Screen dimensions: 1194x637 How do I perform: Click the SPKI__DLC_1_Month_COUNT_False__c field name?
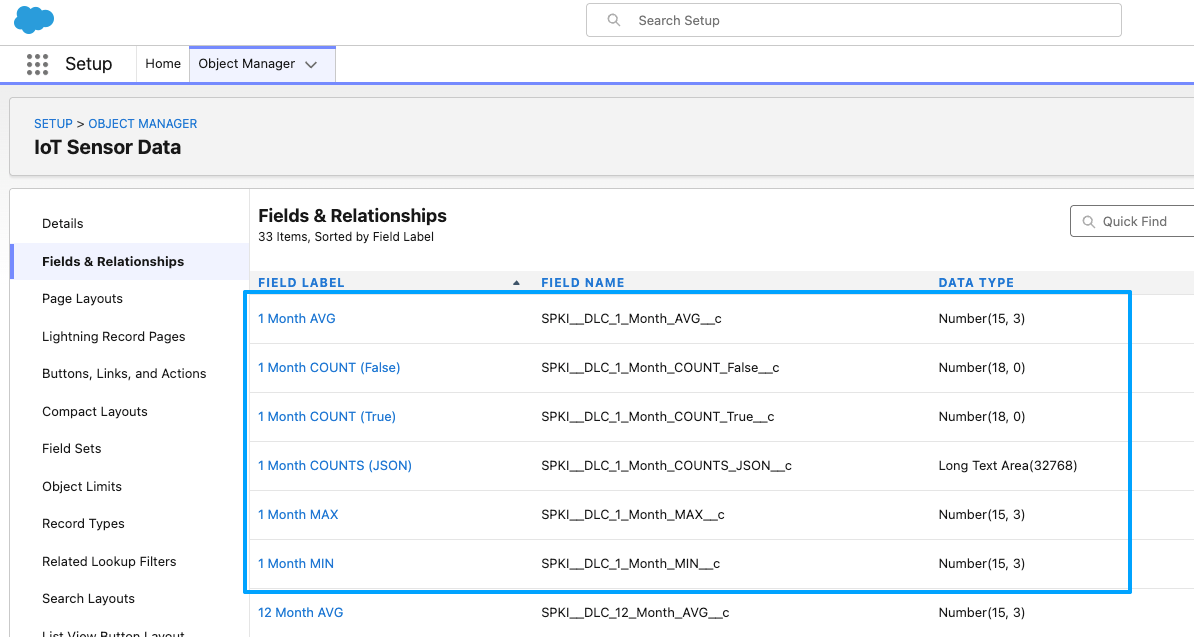pyautogui.click(x=660, y=368)
